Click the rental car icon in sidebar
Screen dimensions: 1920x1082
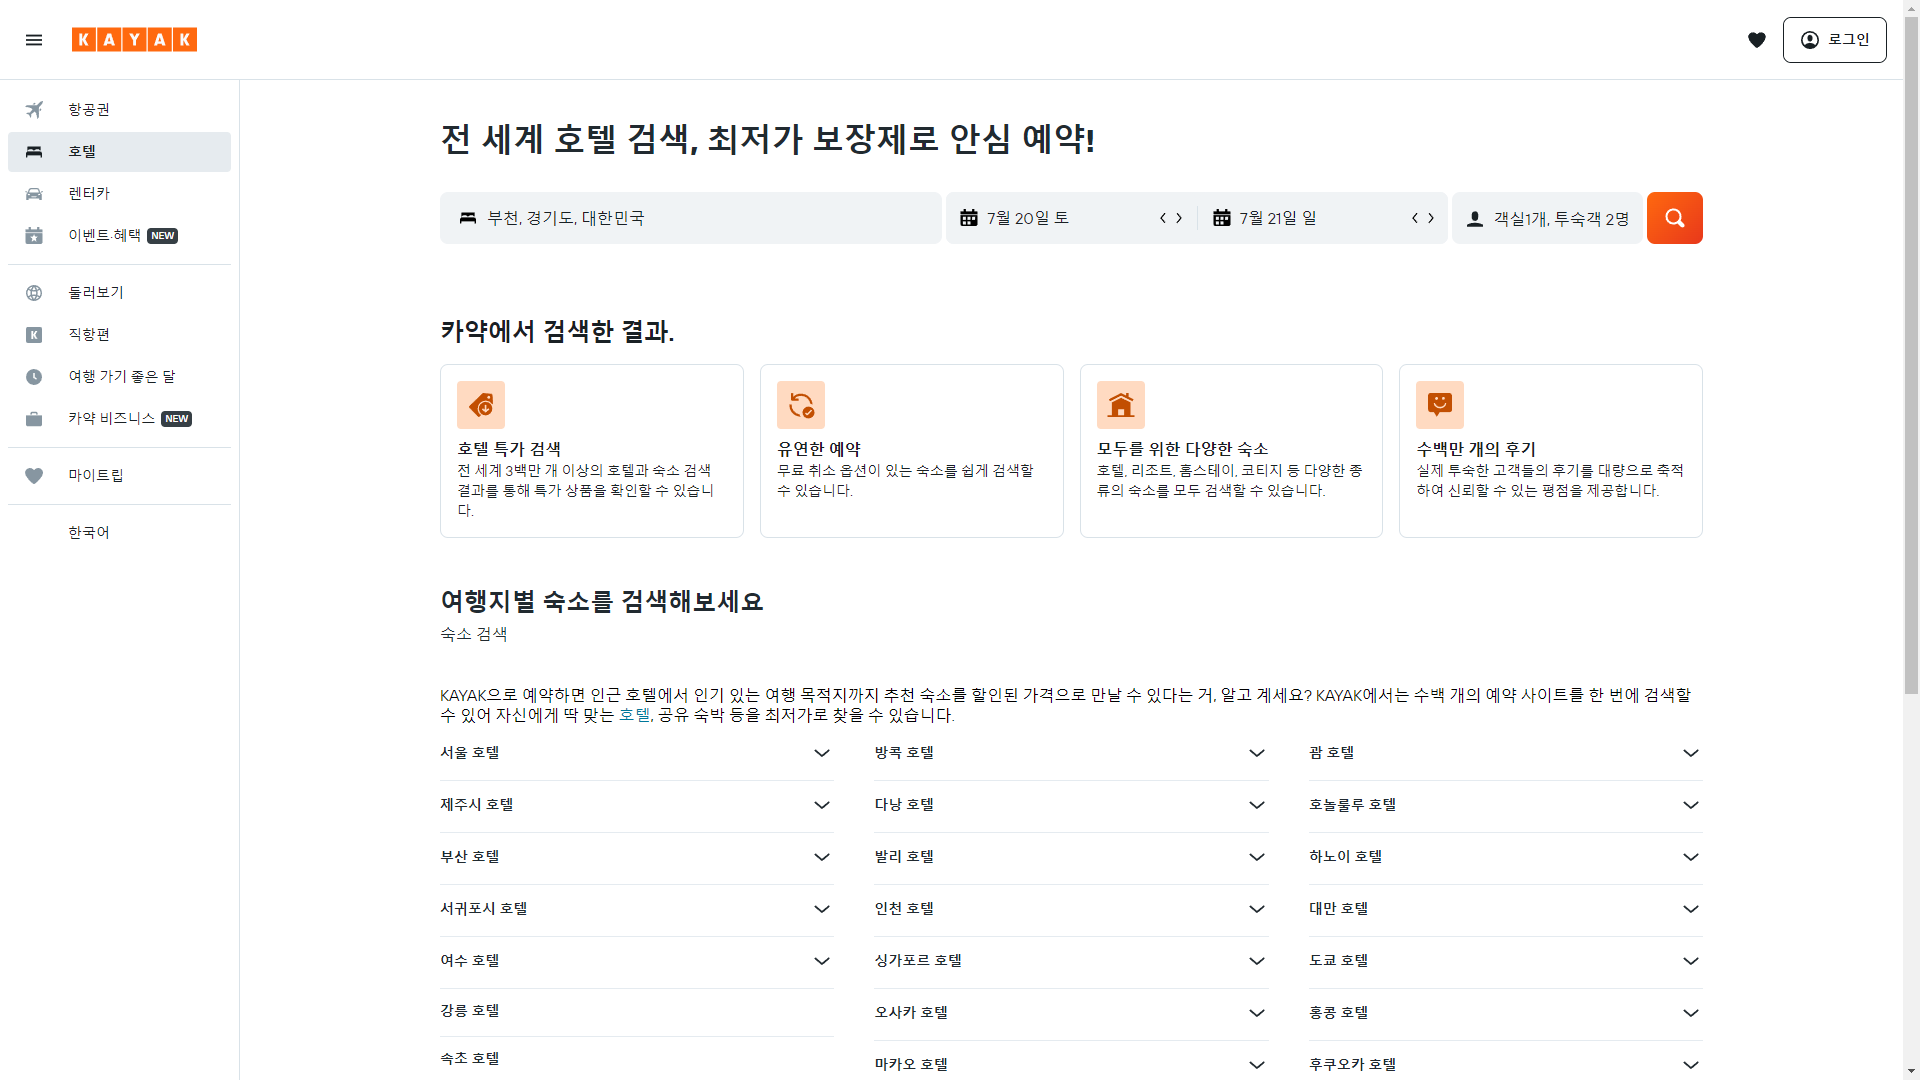34,194
